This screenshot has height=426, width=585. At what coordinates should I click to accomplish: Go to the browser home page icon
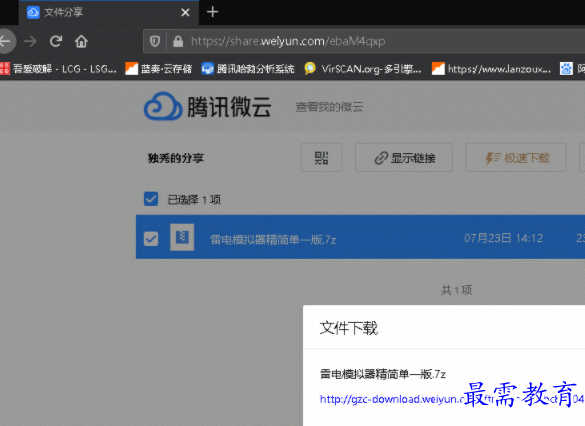[x=81, y=41]
